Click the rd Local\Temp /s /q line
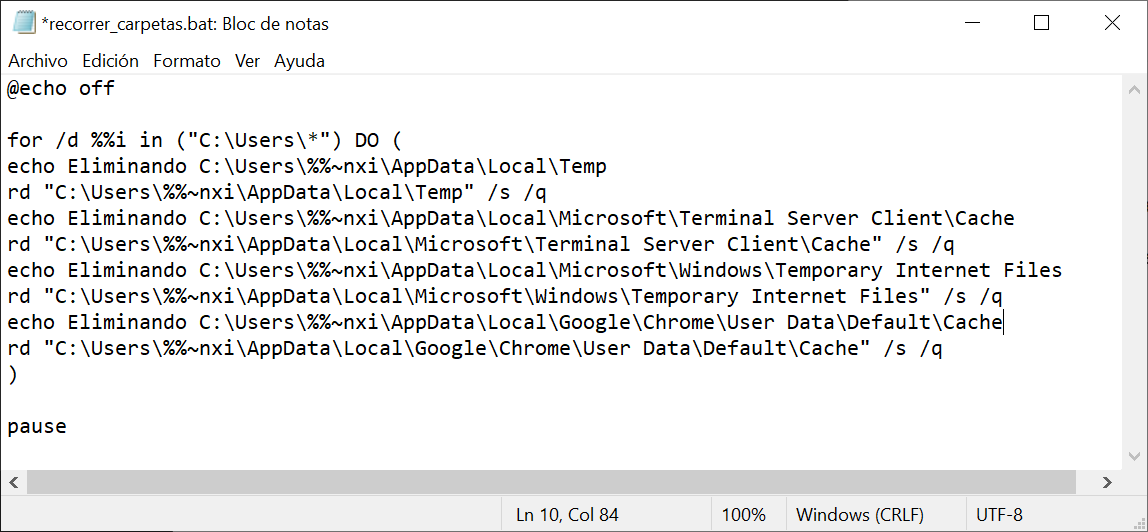The image size is (1148, 532). pos(277,192)
